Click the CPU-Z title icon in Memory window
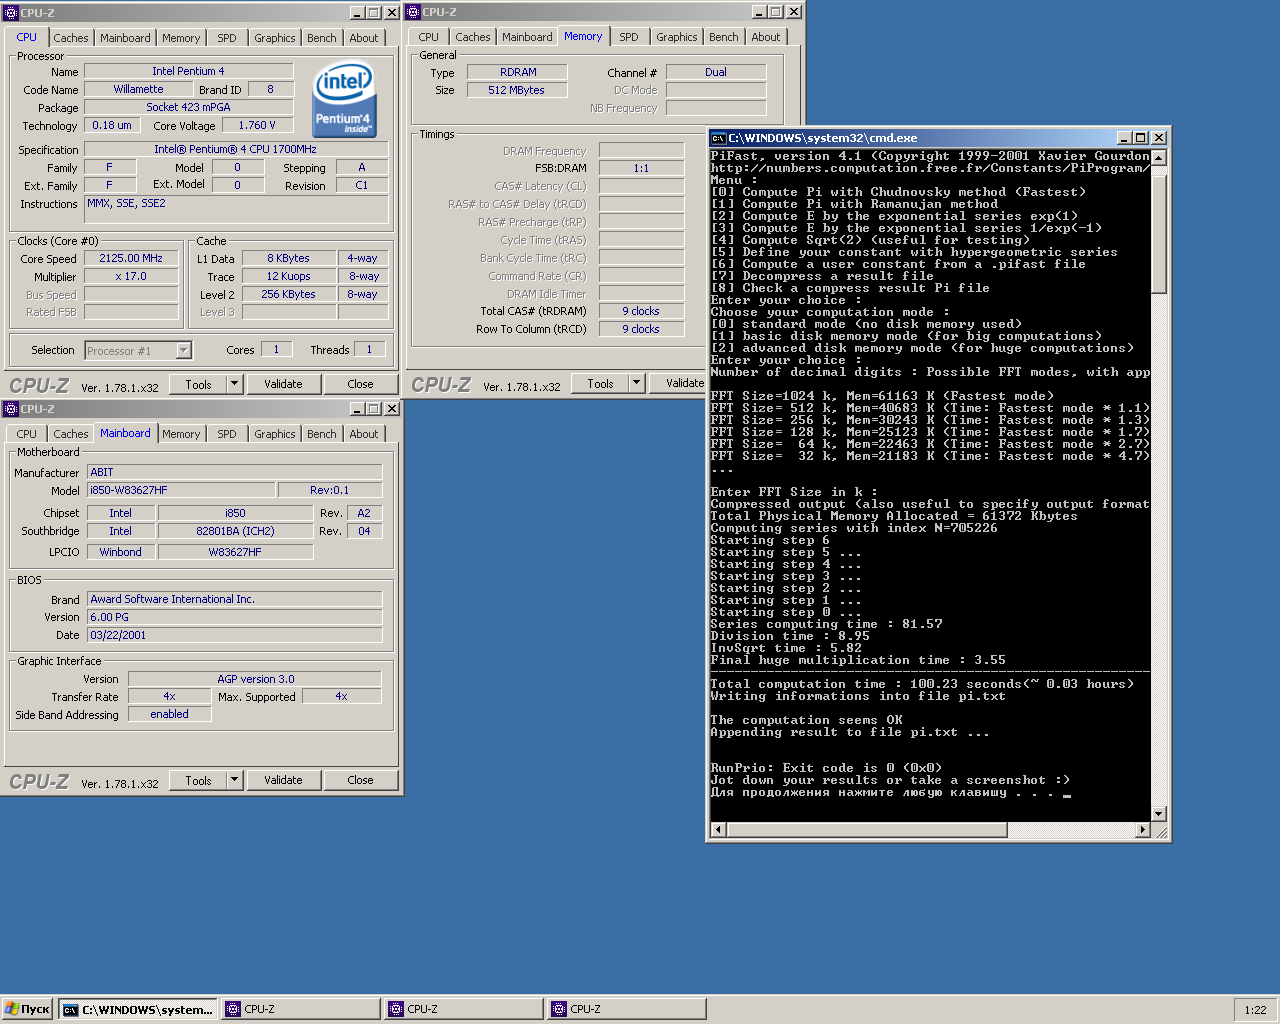Viewport: 1280px width, 1024px height. click(413, 12)
